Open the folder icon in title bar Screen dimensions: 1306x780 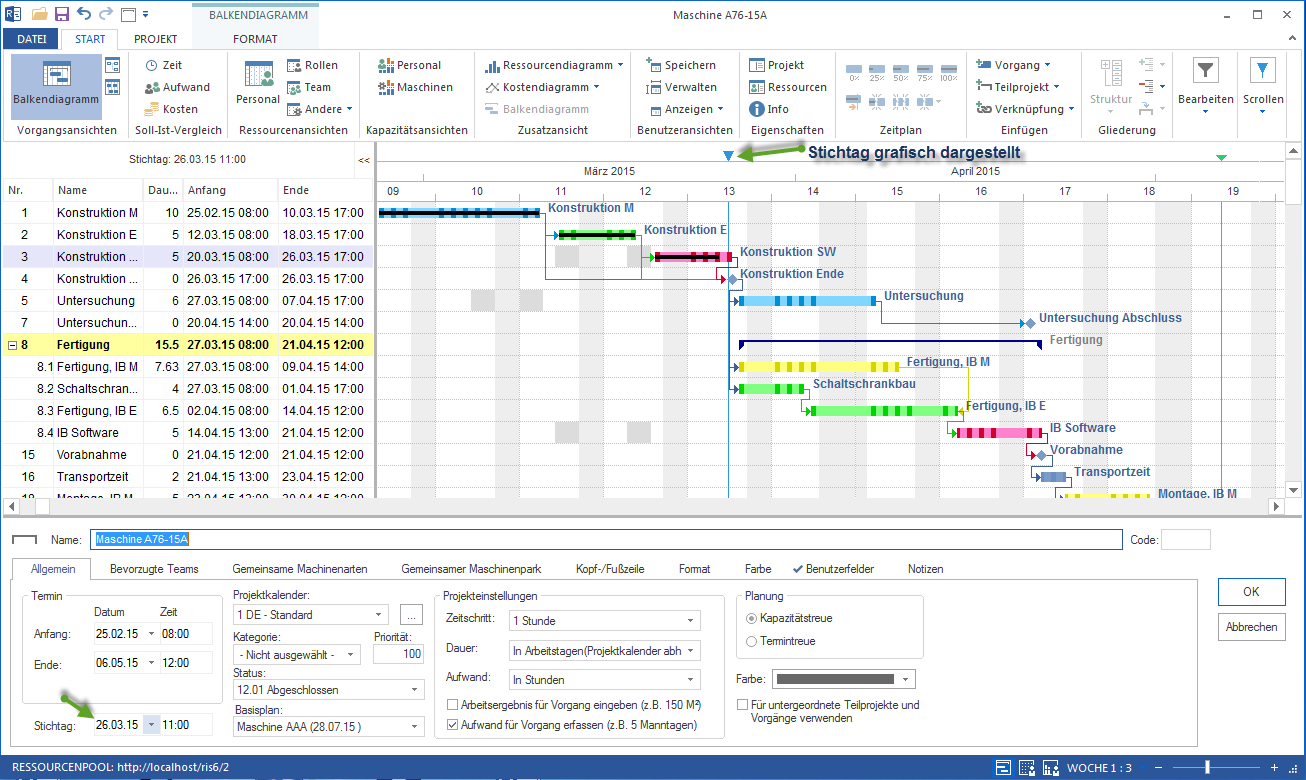click(x=39, y=14)
